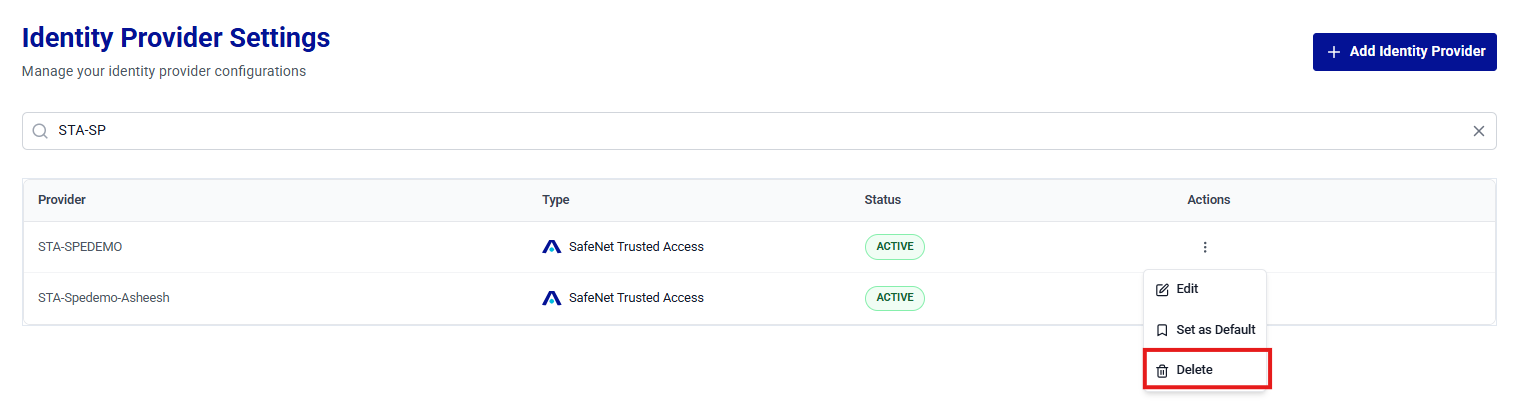
Task: Choose Delete from the actions menu
Action: pyautogui.click(x=1205, y=370)
